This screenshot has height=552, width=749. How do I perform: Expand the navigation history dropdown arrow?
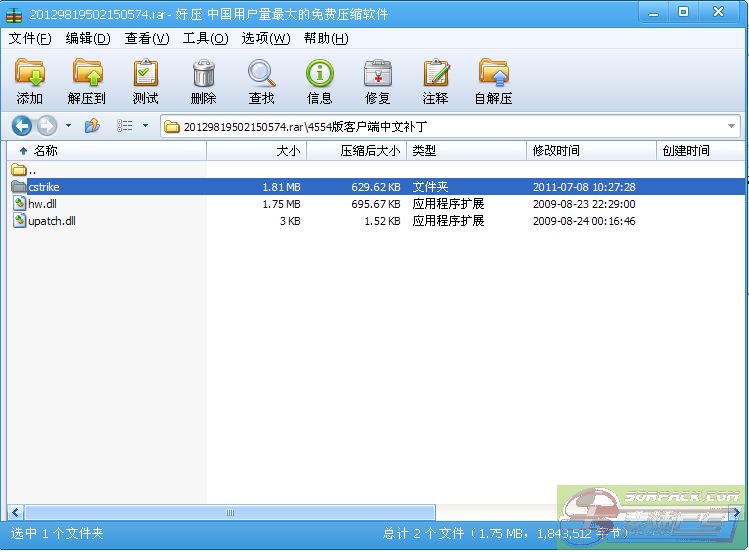(68, 126)
